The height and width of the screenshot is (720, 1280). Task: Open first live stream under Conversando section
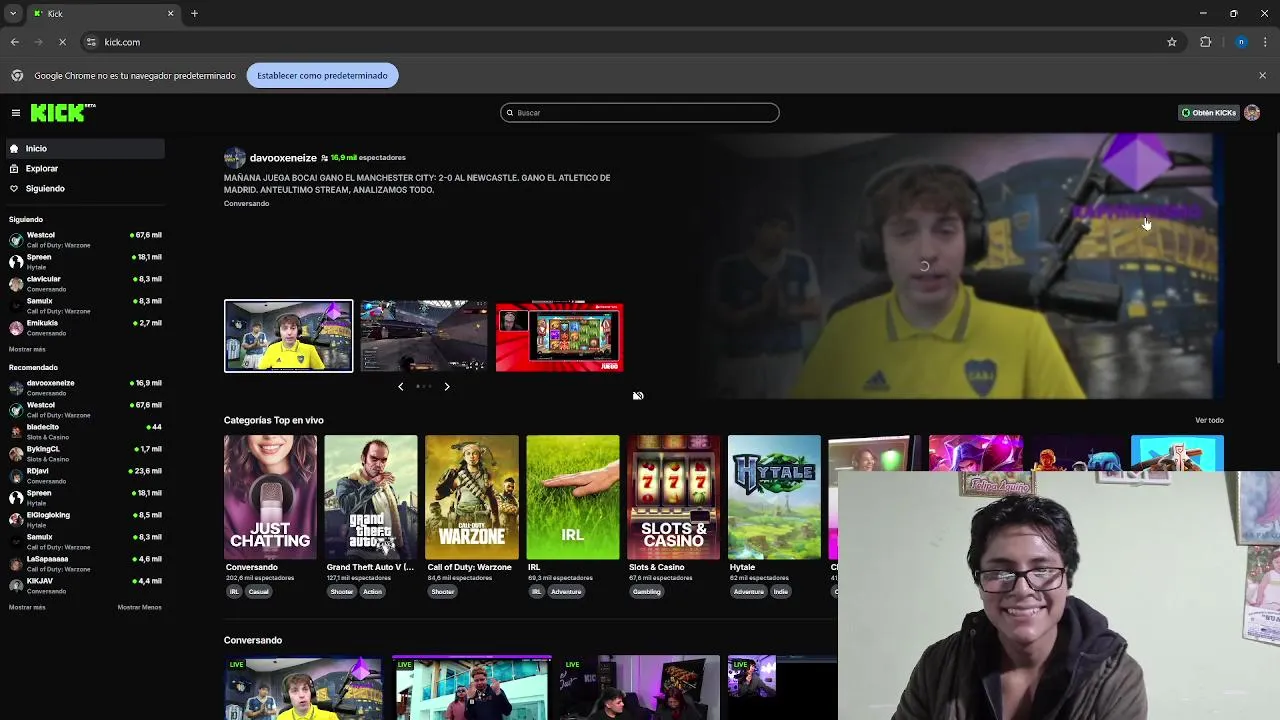point(303,688)
